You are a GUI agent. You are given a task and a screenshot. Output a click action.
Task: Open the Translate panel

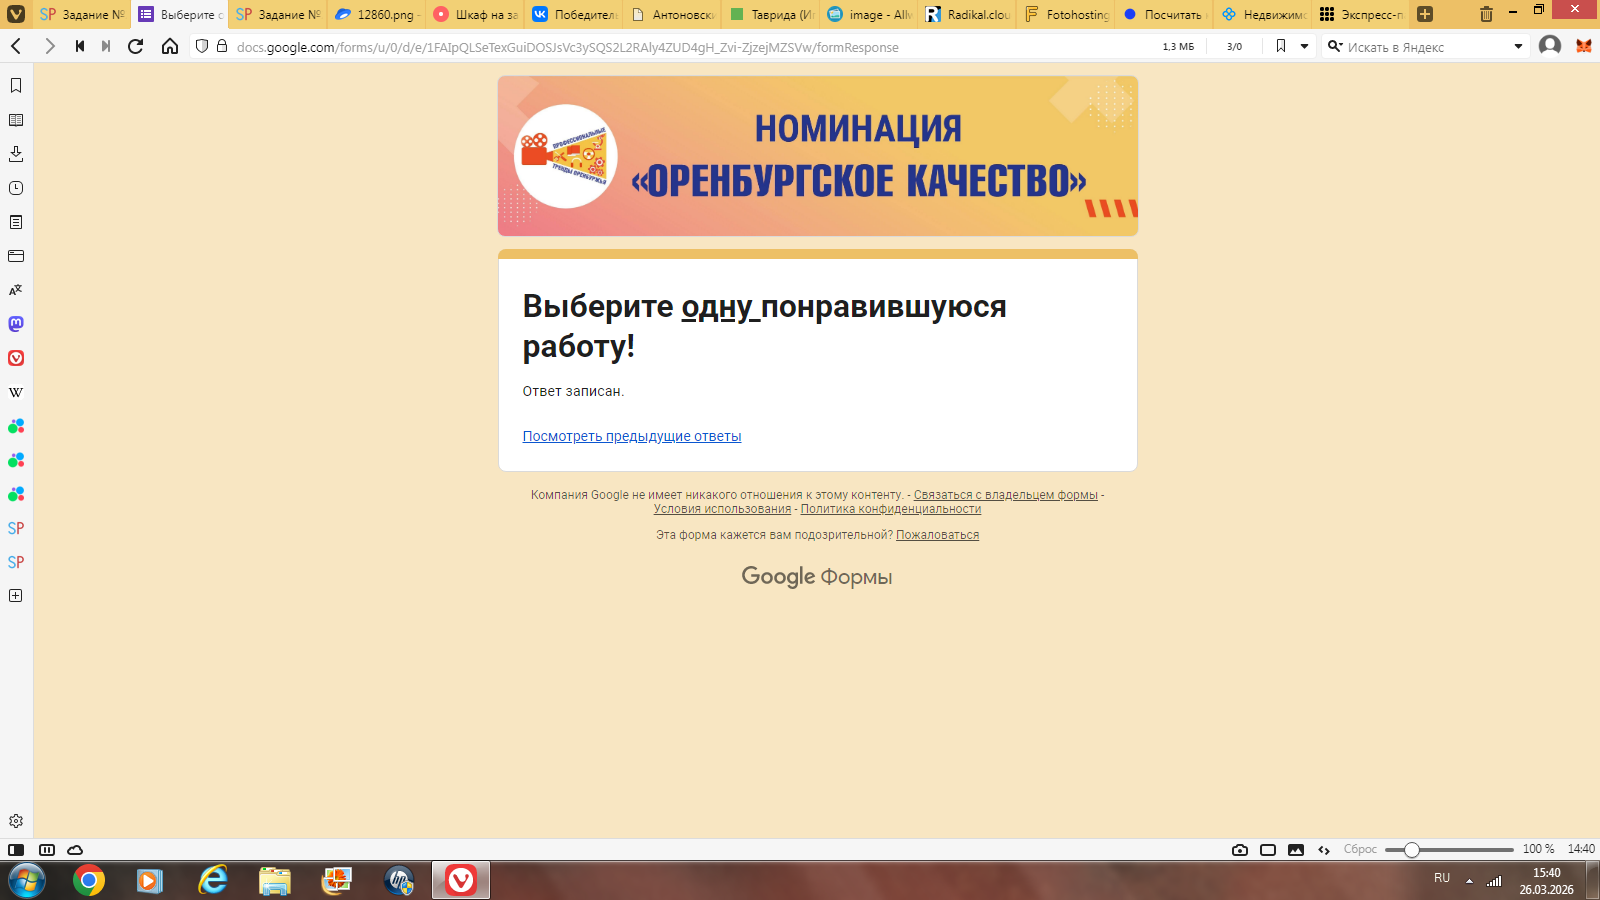[x=16, y=290]
